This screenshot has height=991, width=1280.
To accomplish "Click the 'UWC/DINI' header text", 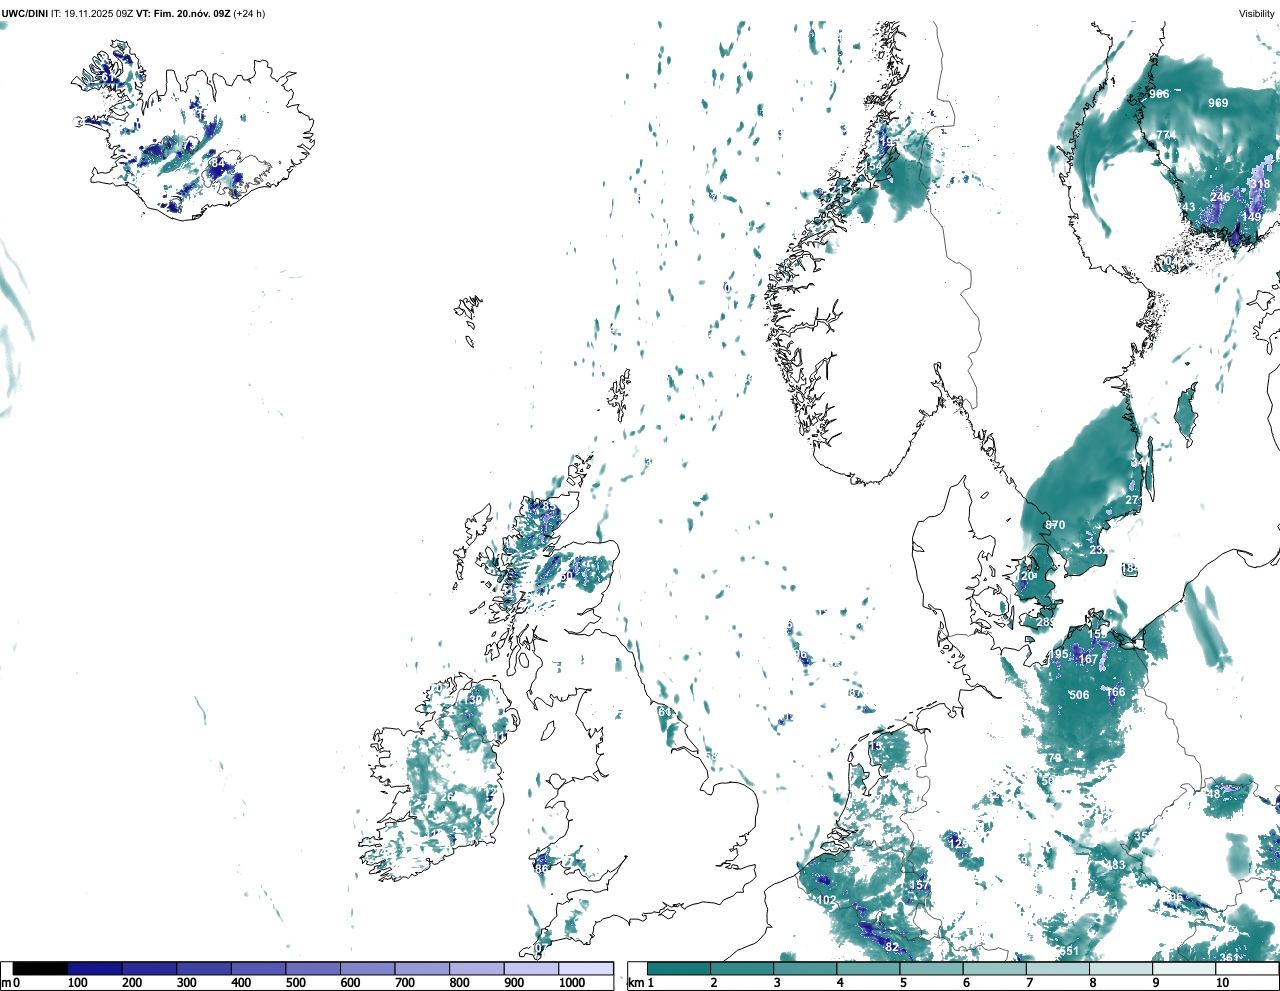I will [x=25, y=14].
